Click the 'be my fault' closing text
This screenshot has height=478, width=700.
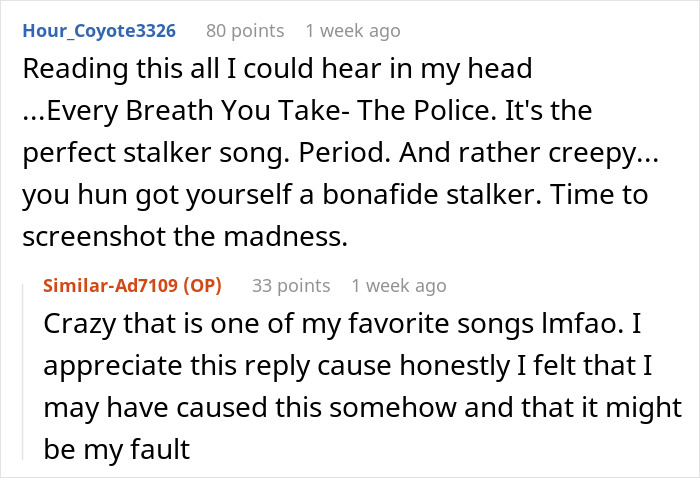117,449
